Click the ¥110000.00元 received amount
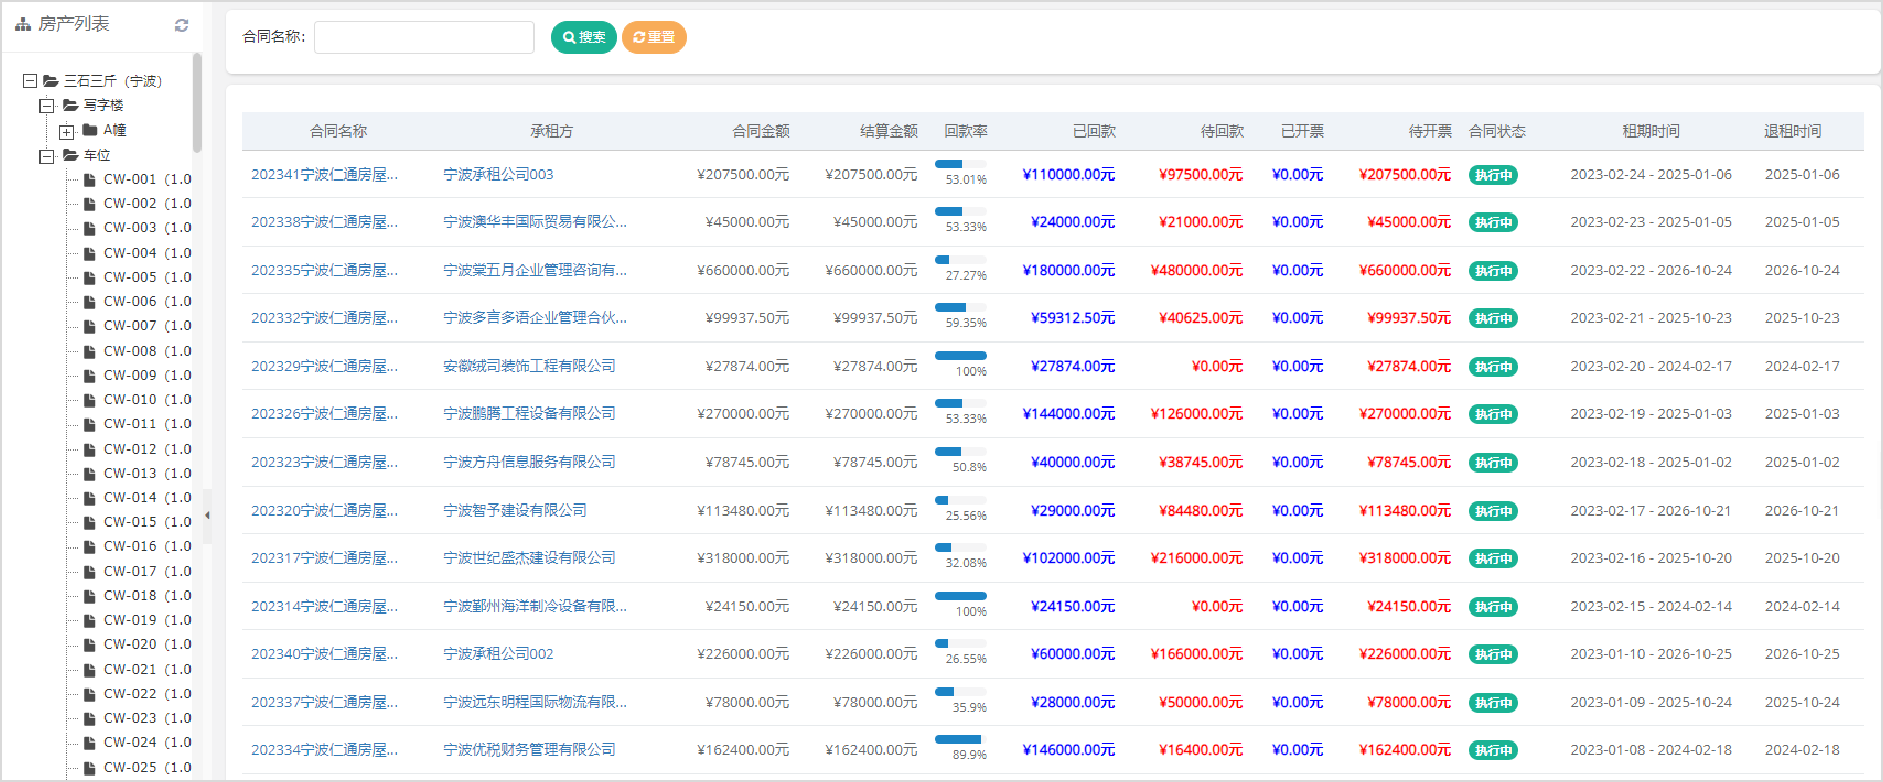This screenshot has width=1883, height=782. tap(1069, 175)
